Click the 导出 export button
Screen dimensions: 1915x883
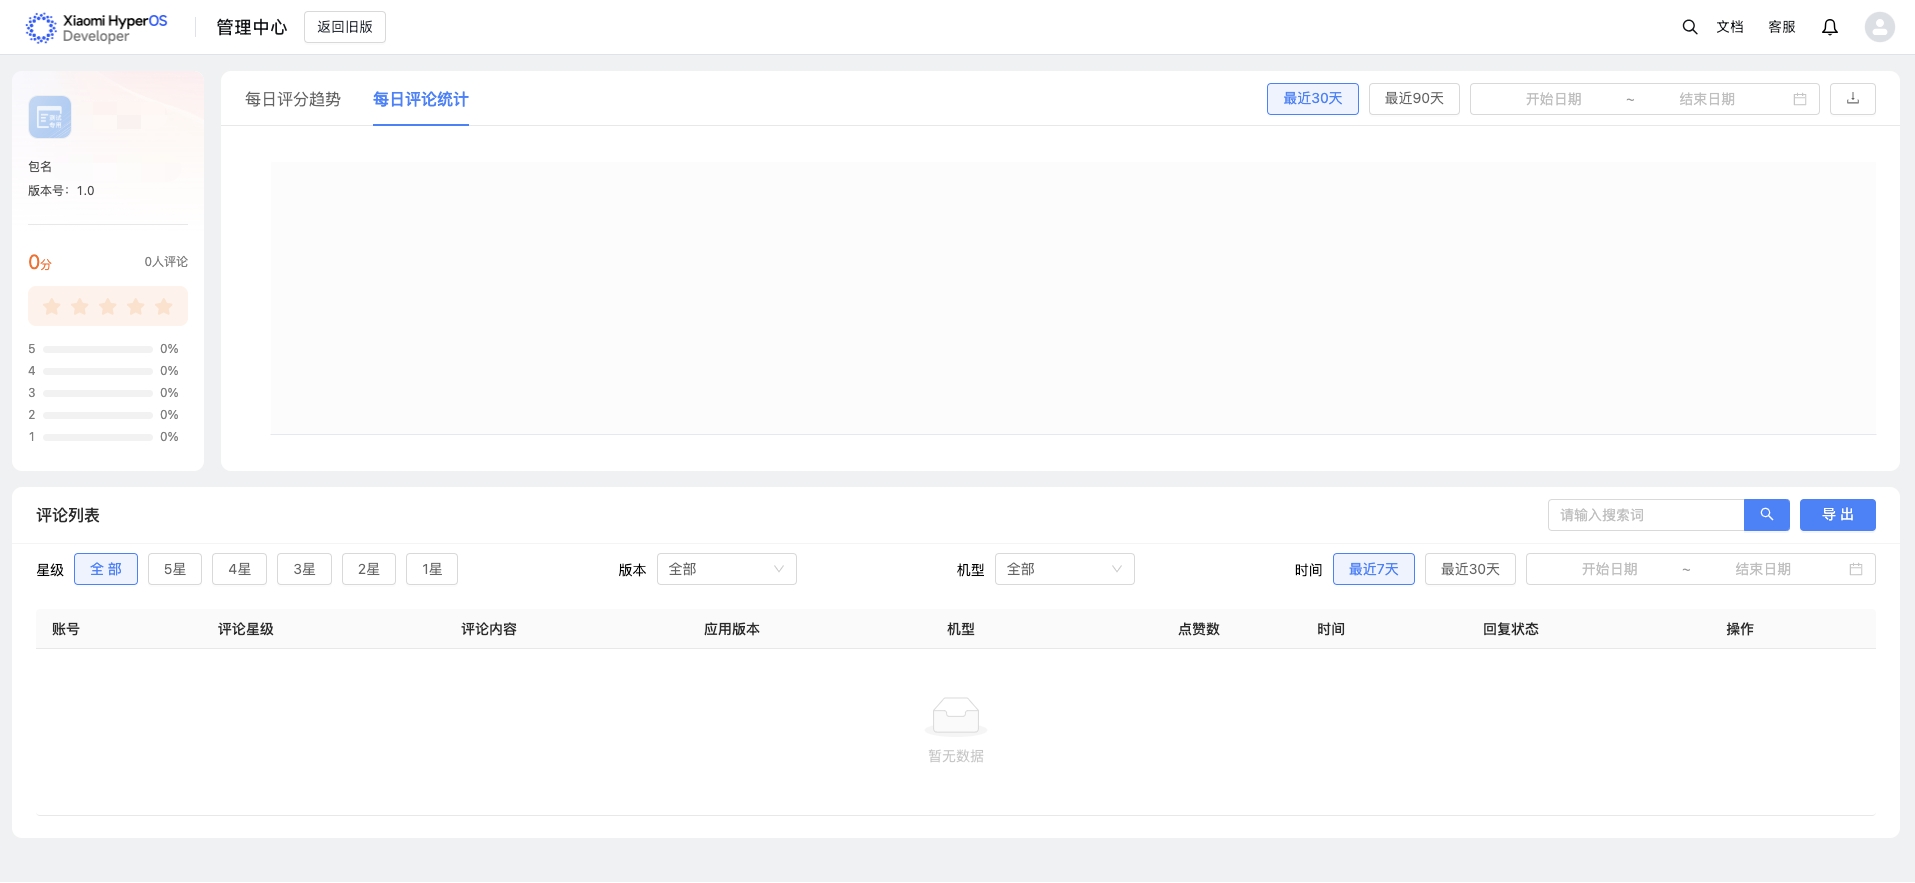point(1837,515)
